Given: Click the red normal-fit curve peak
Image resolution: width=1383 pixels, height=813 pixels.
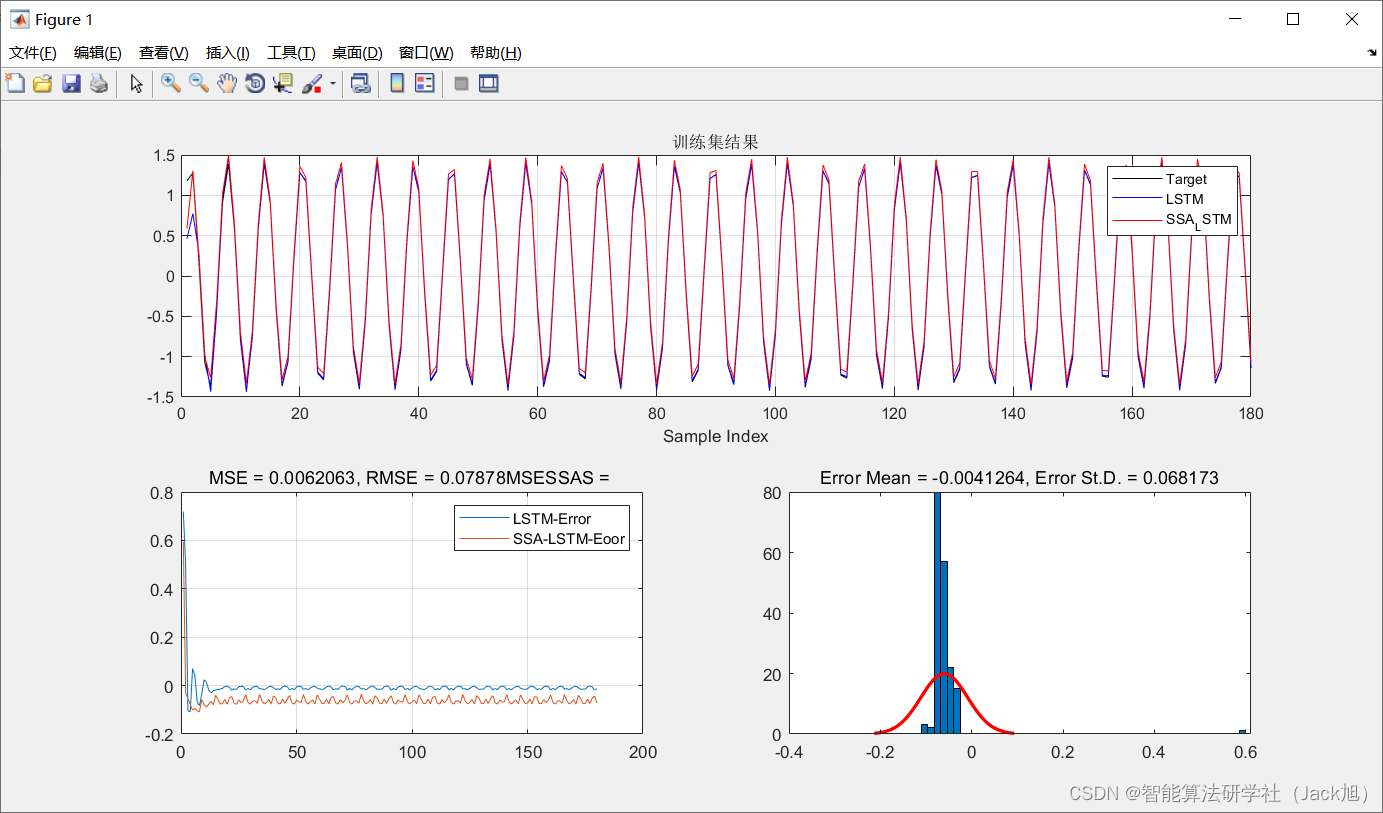Looking at the screenshot, I should coord(944,675).
